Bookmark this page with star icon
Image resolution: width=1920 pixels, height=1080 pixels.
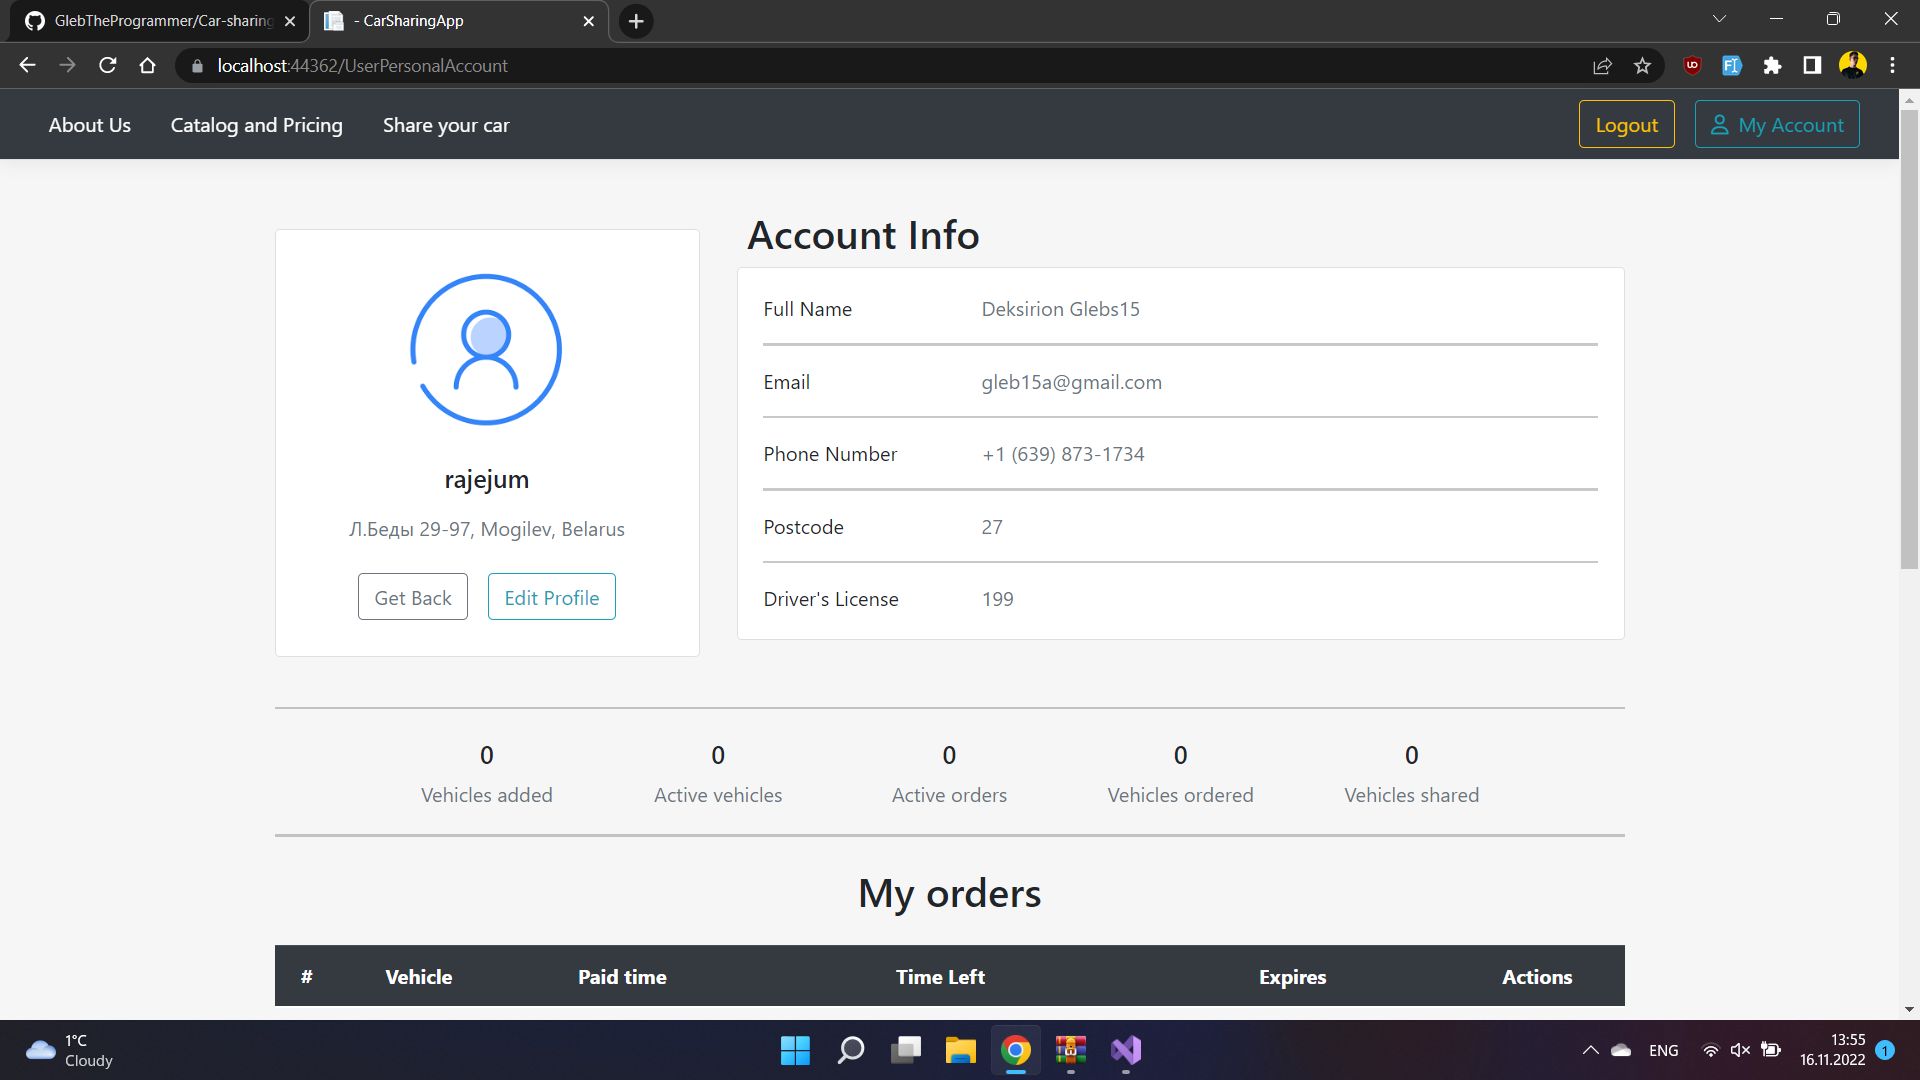click(x=1642, y=66)
